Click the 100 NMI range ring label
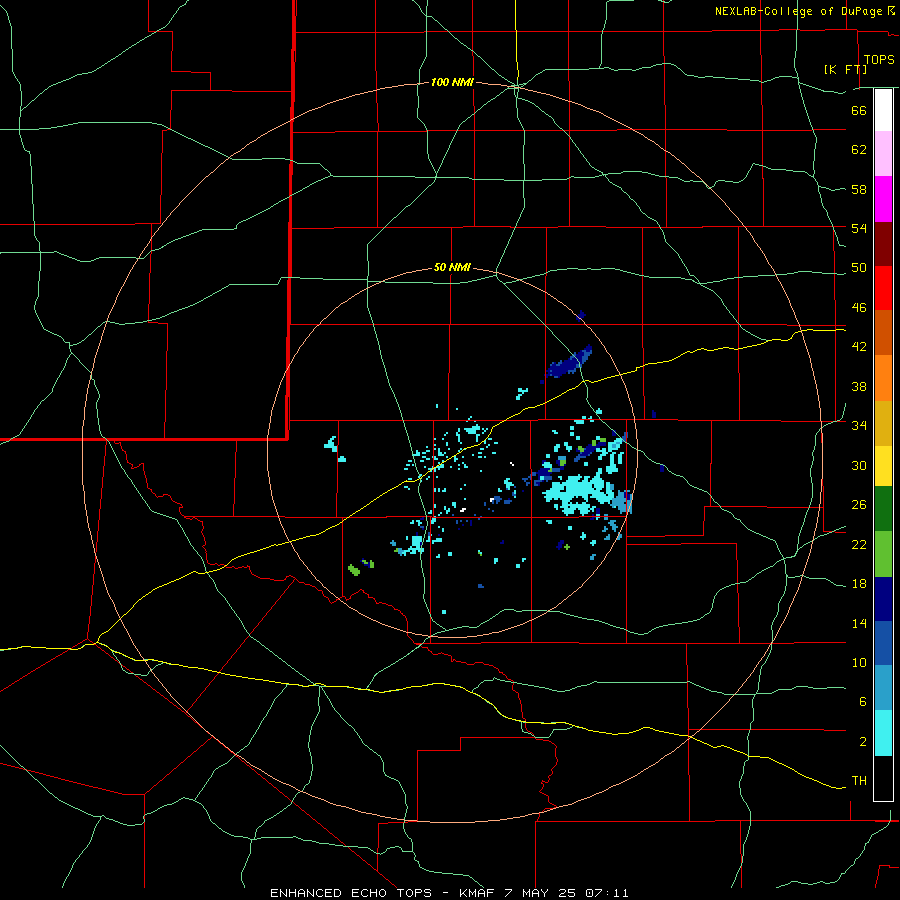 click(x=452, y=83)
